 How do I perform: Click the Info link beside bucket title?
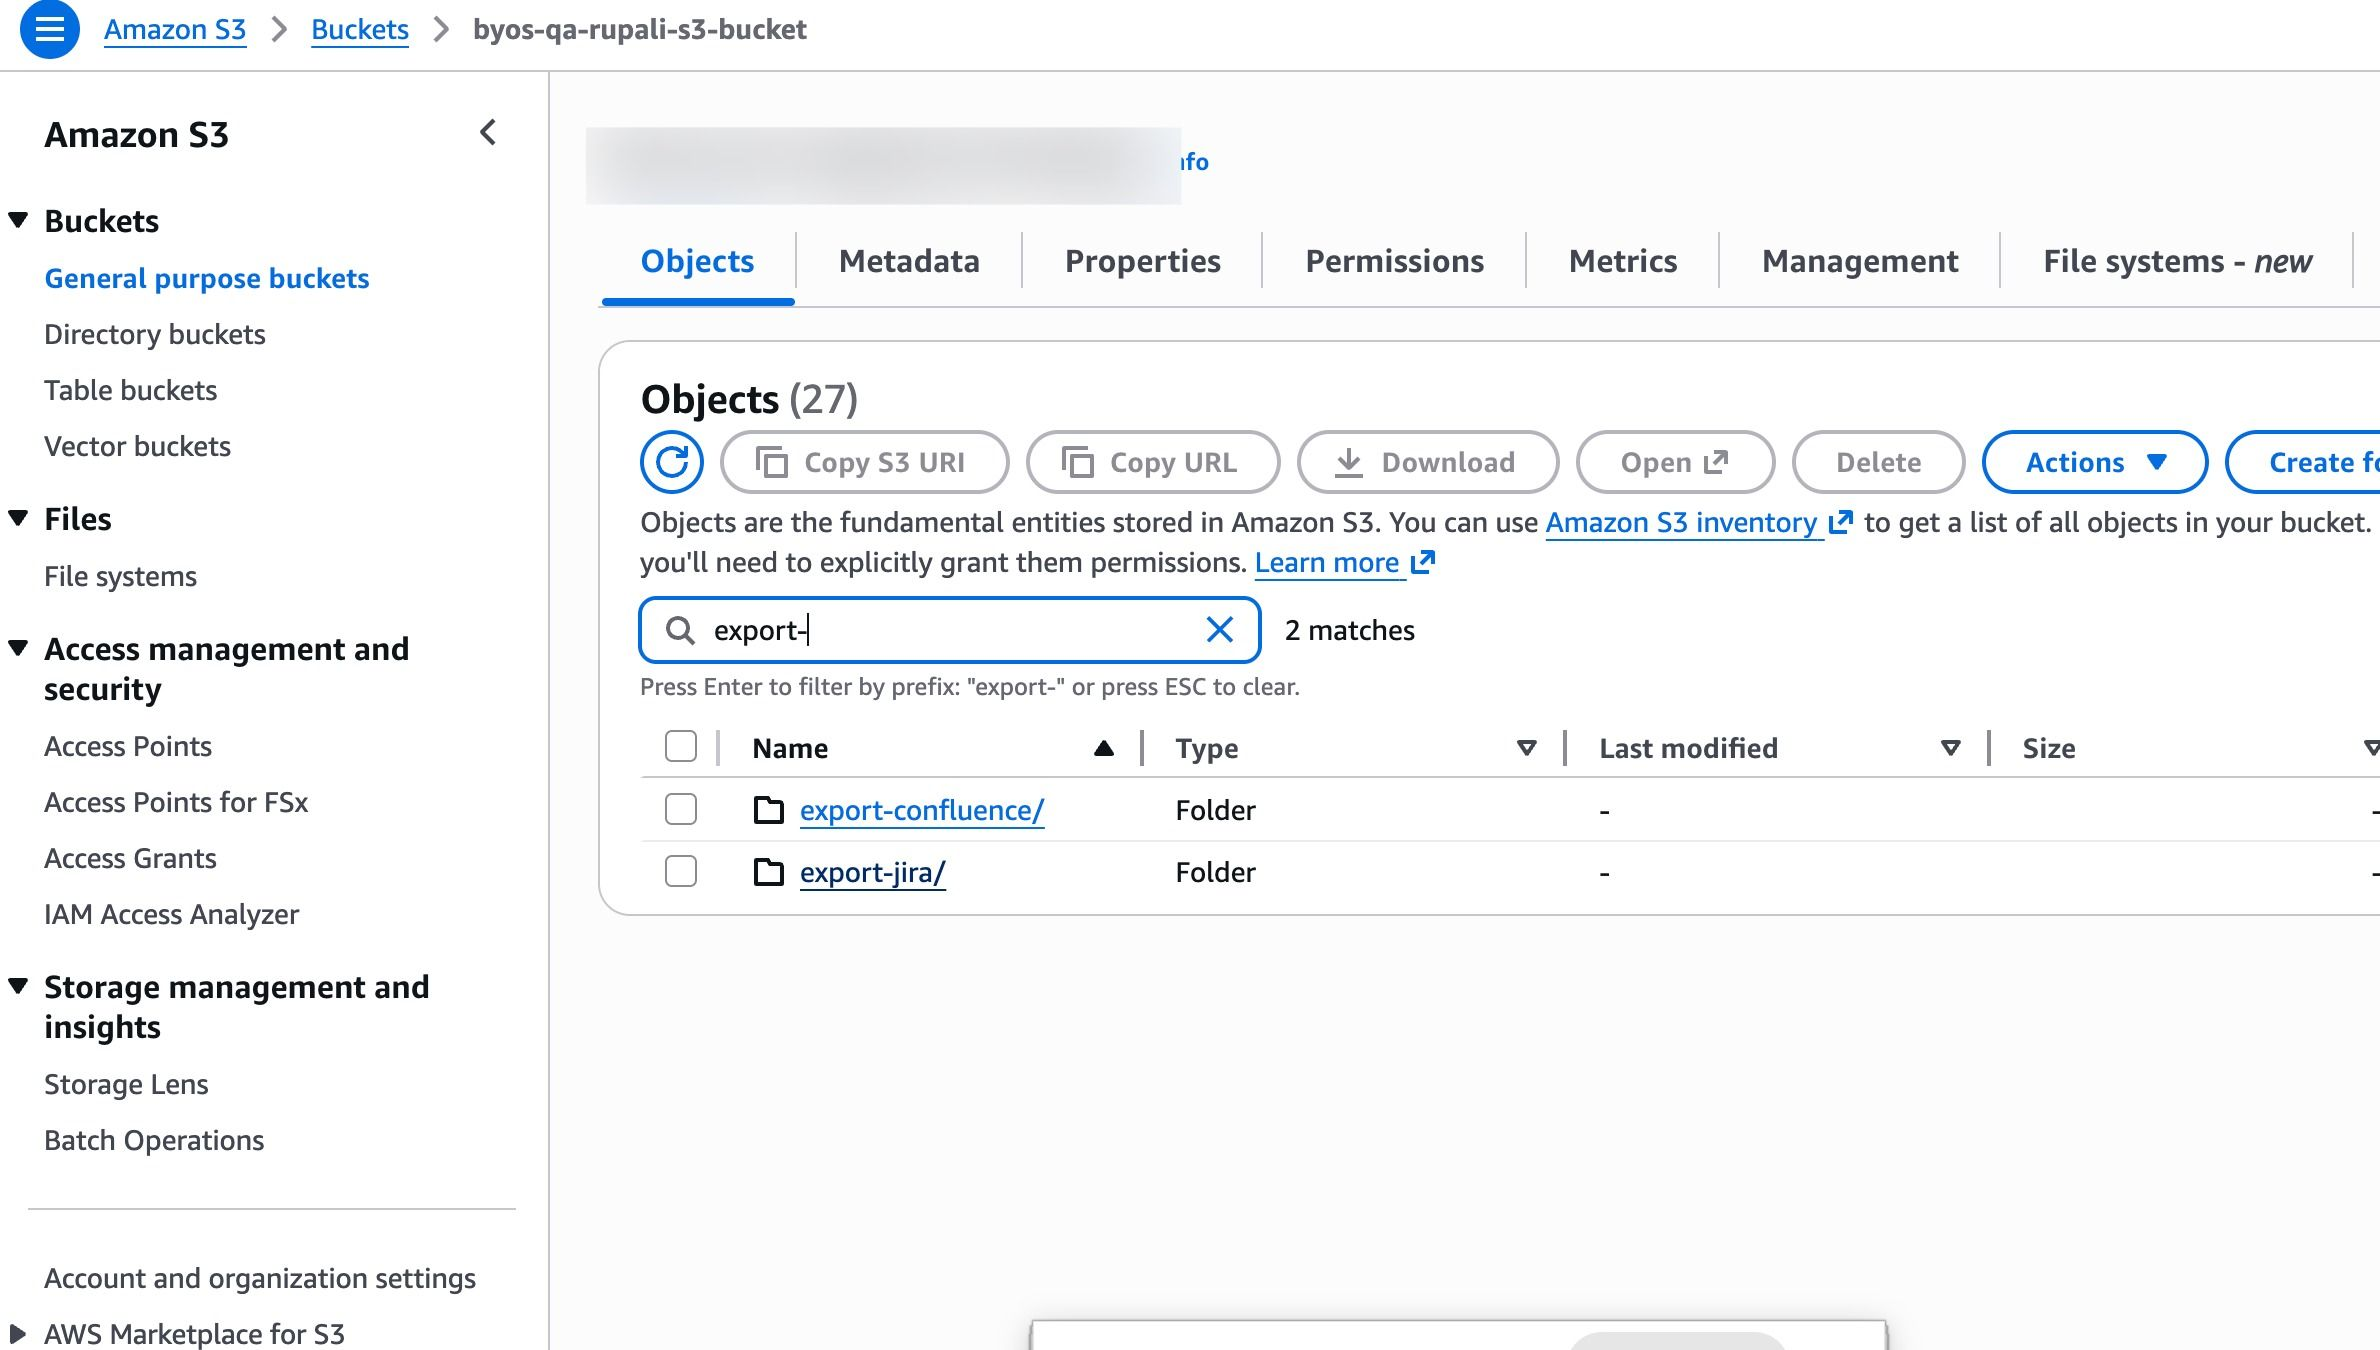point(1194,162)
